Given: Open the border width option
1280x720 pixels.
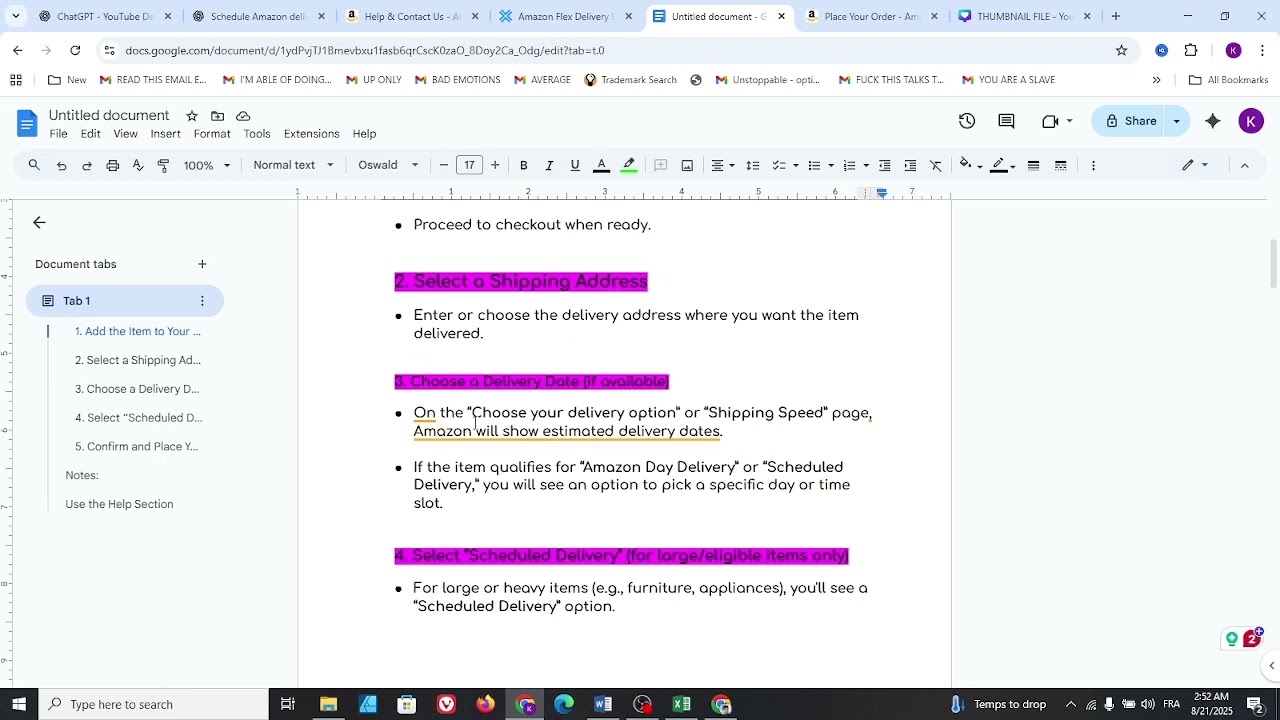Looking at the screenshot, I should [1034, 165].
